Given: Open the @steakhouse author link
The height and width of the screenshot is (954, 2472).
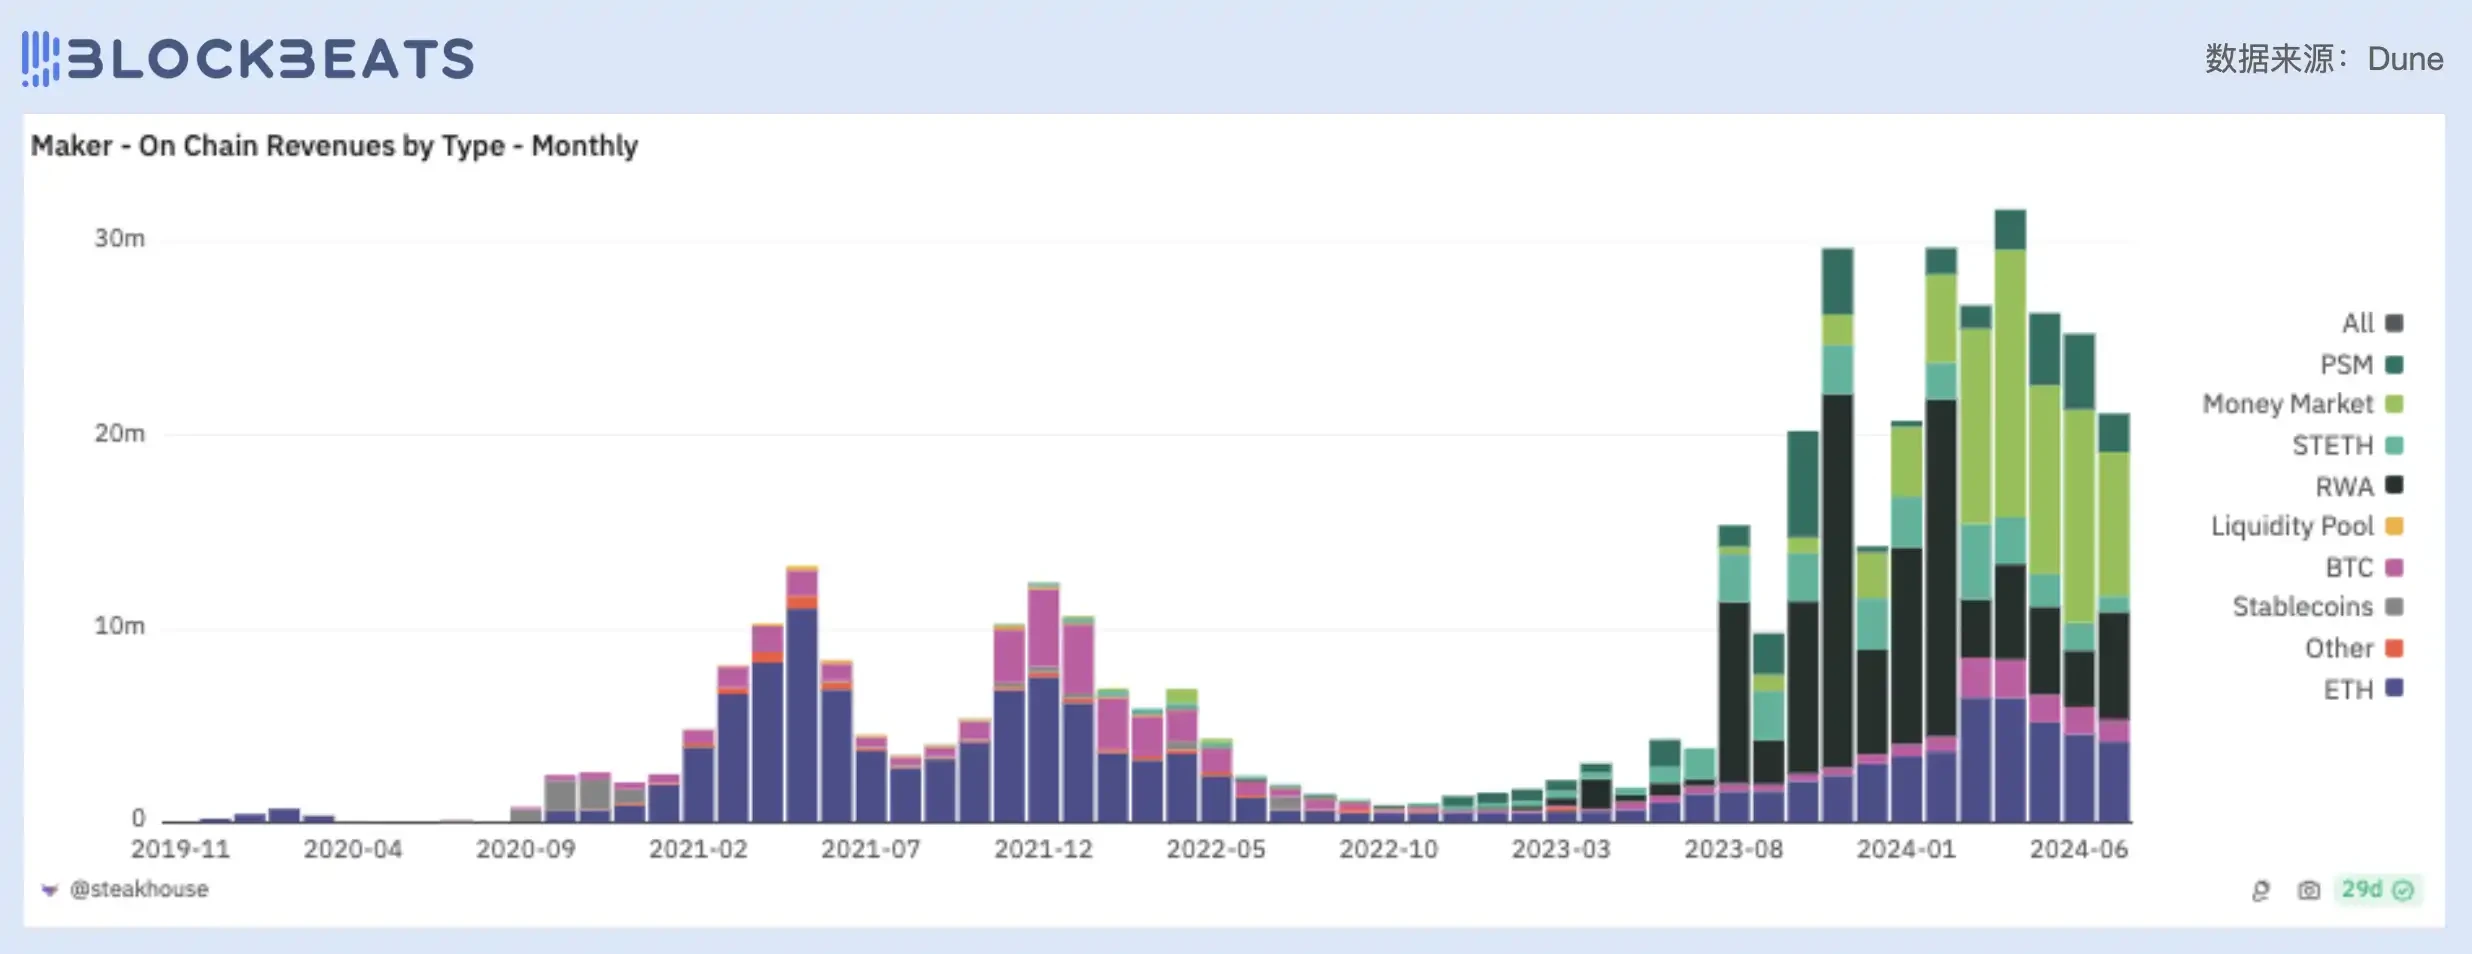Looking at the screenshot, I should pyautogui.click(x=139, y=890).
